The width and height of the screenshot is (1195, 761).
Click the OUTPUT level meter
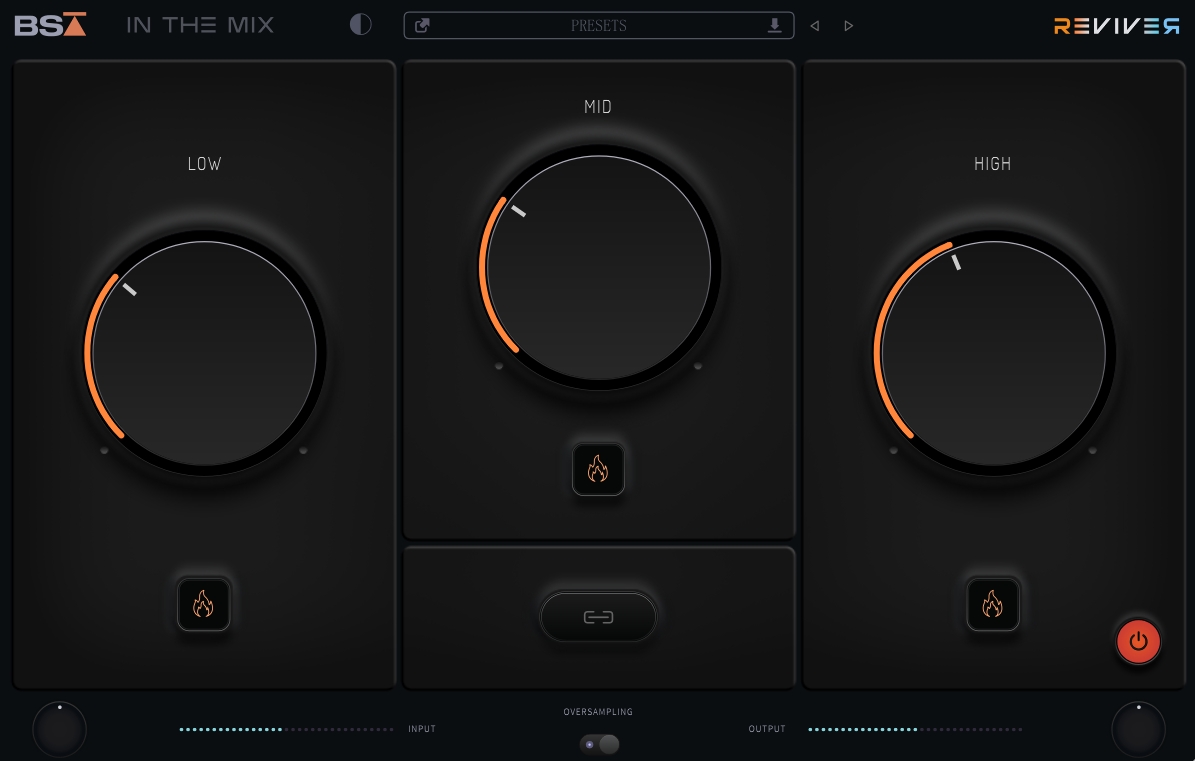[x=915, y=729]
